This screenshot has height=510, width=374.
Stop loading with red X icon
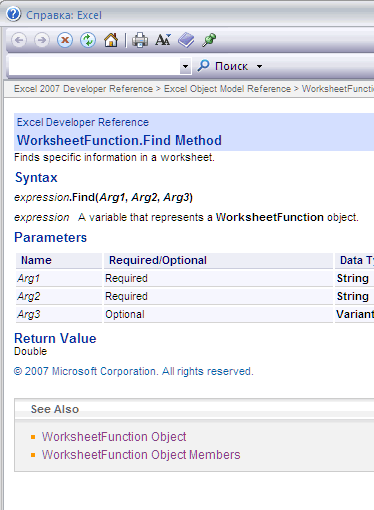65,40
